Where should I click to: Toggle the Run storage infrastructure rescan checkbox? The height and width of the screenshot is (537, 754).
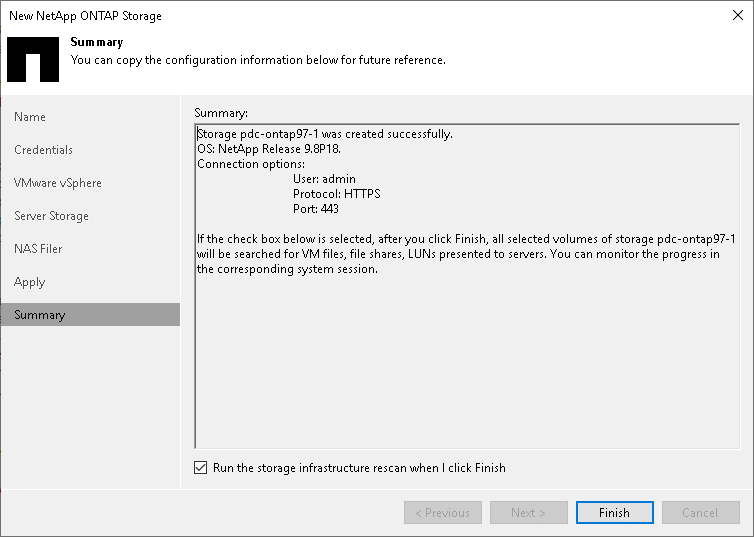click(x=201, y=467)
